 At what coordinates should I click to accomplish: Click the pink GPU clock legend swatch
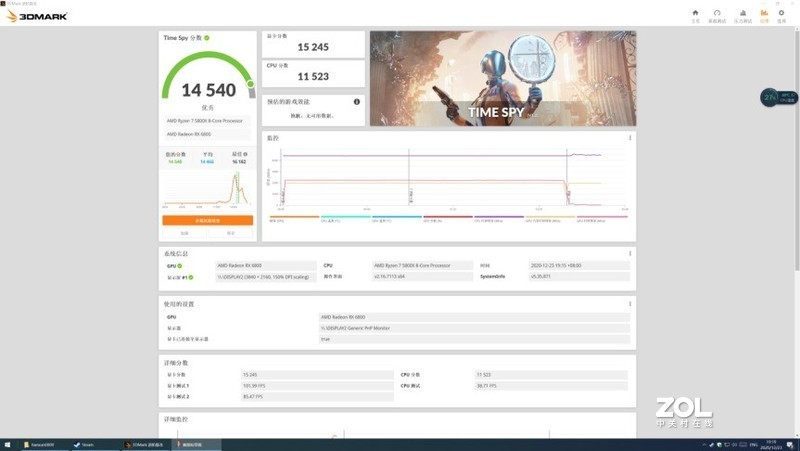(602, 217)
